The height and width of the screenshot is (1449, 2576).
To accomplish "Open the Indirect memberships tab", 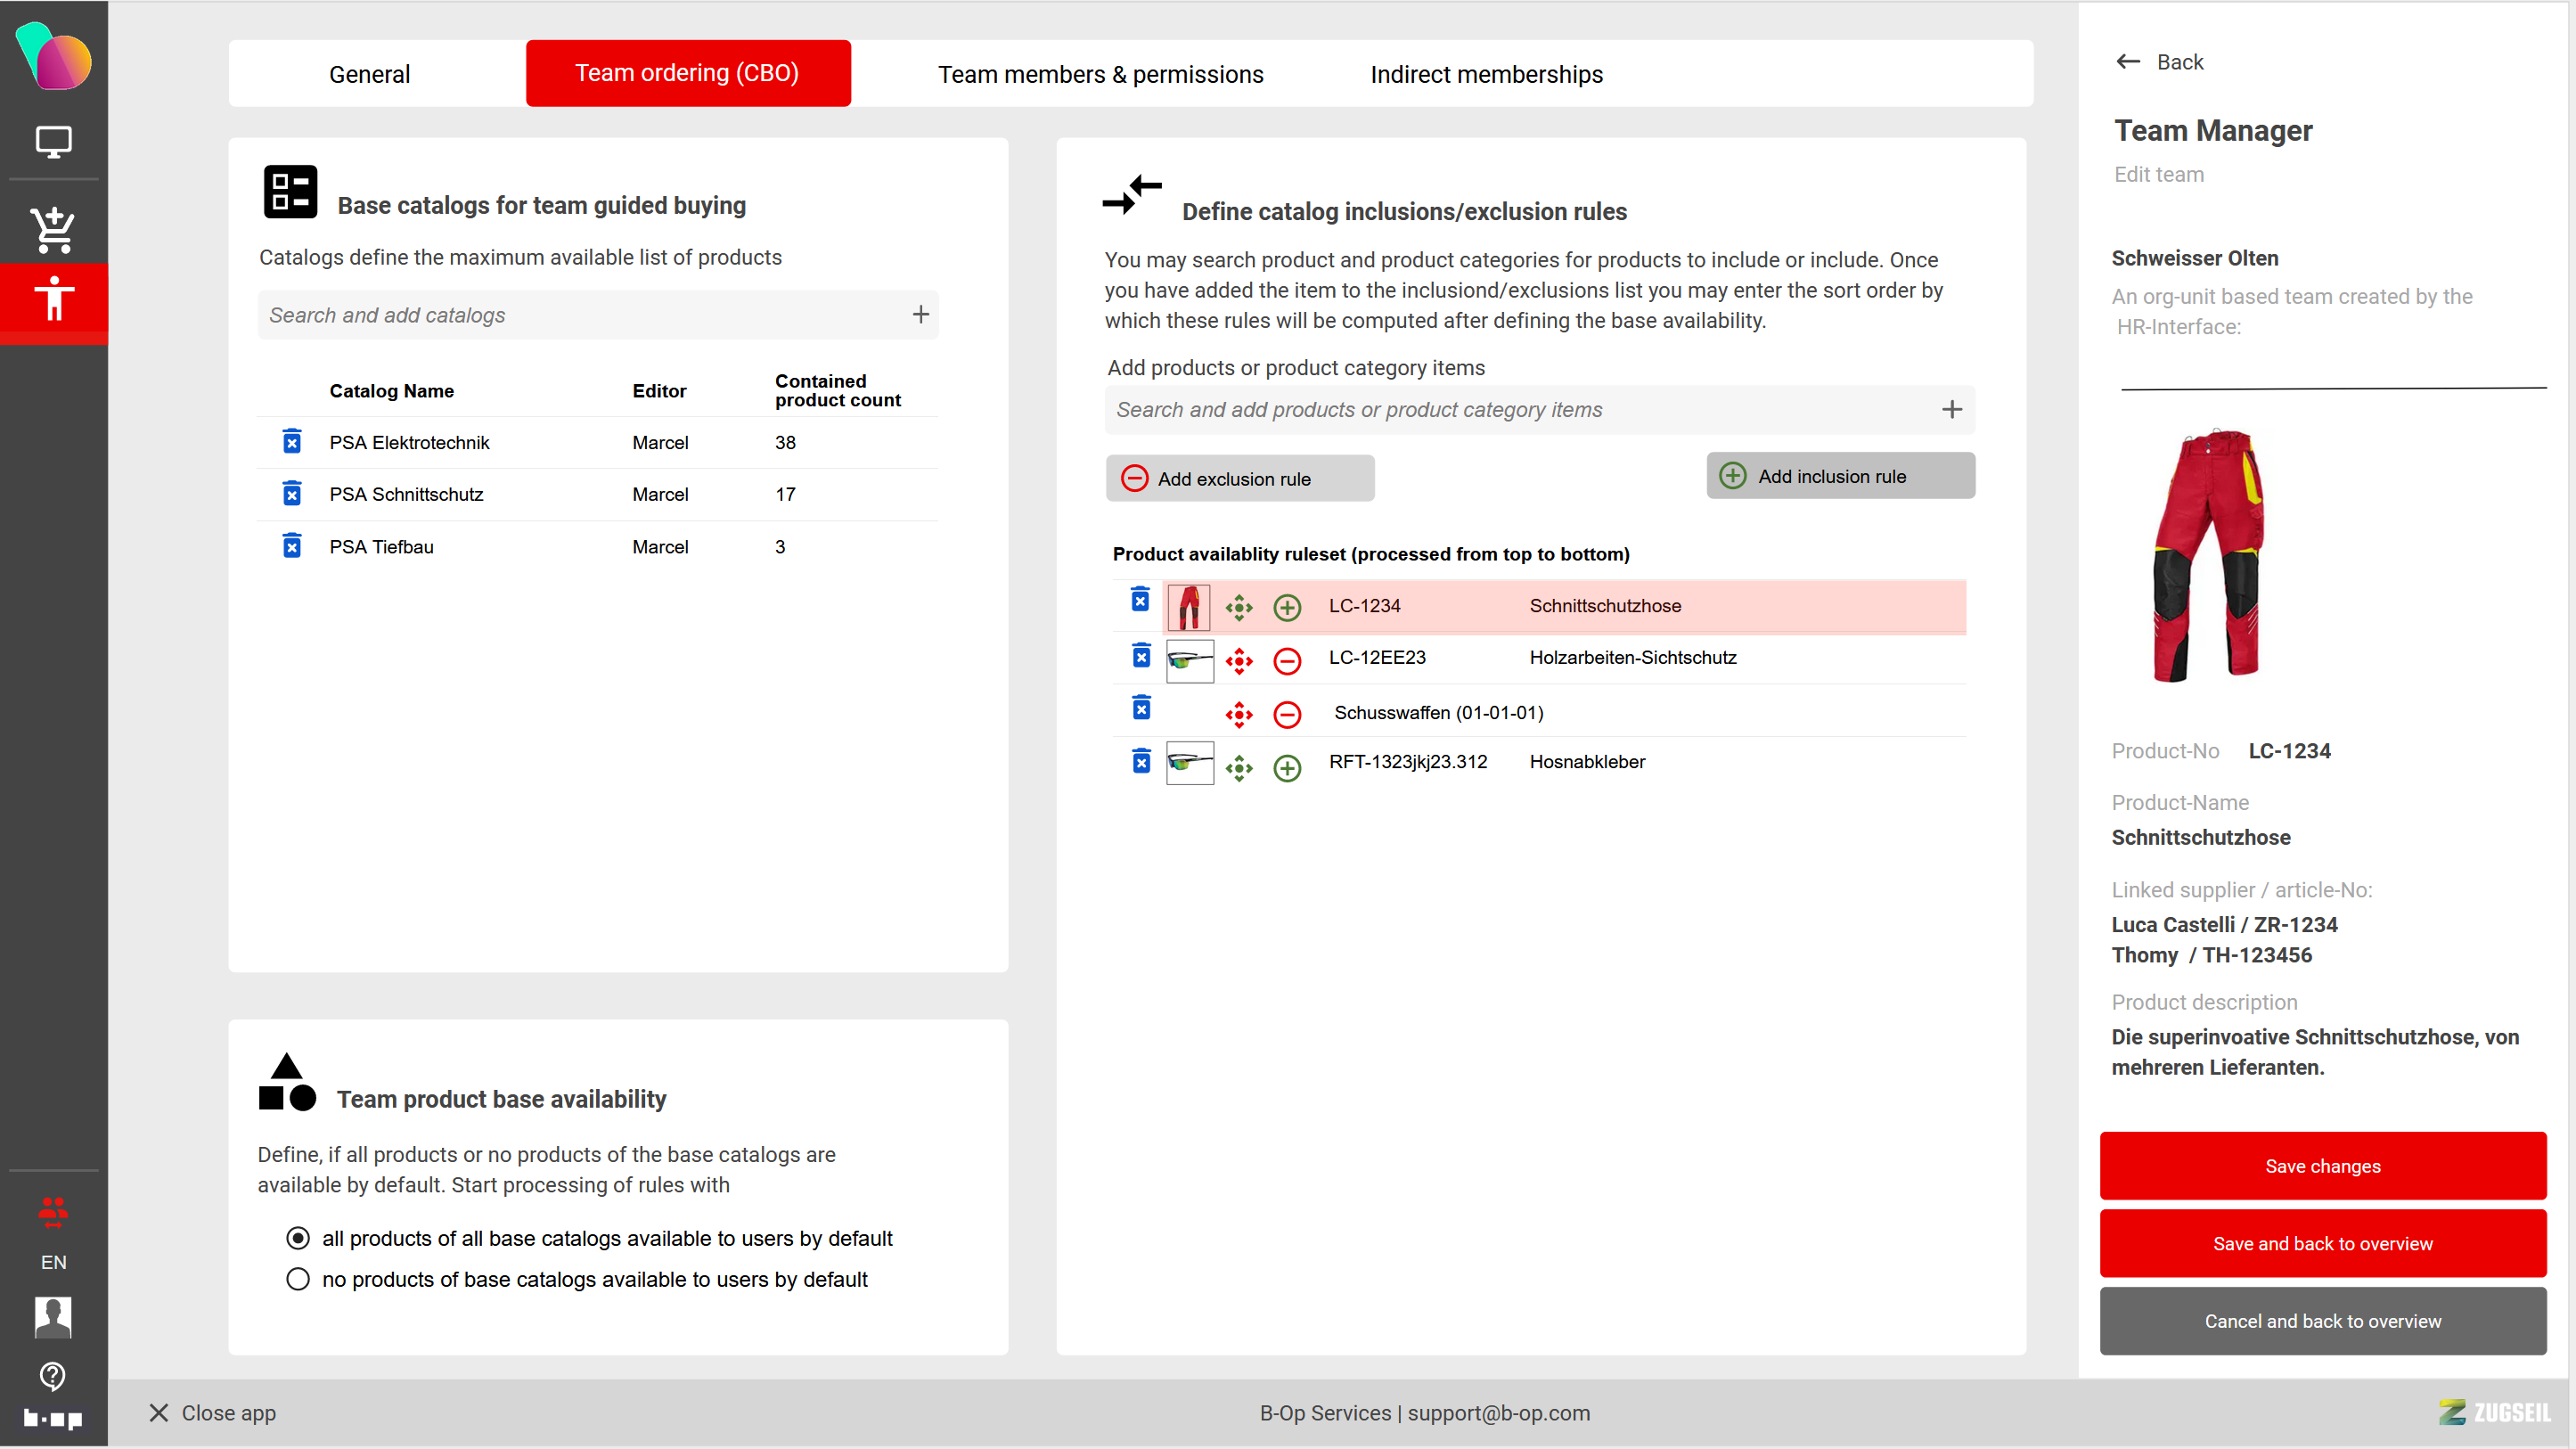I will 1485,74.
